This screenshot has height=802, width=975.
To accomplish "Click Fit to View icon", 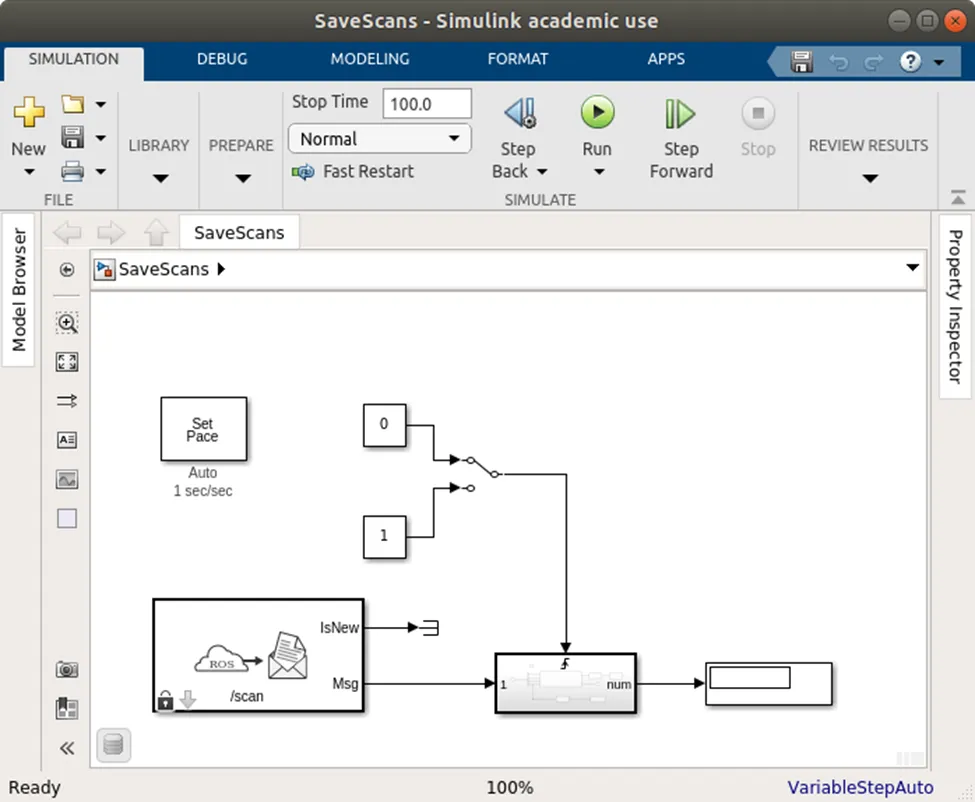I will point(67,362).
